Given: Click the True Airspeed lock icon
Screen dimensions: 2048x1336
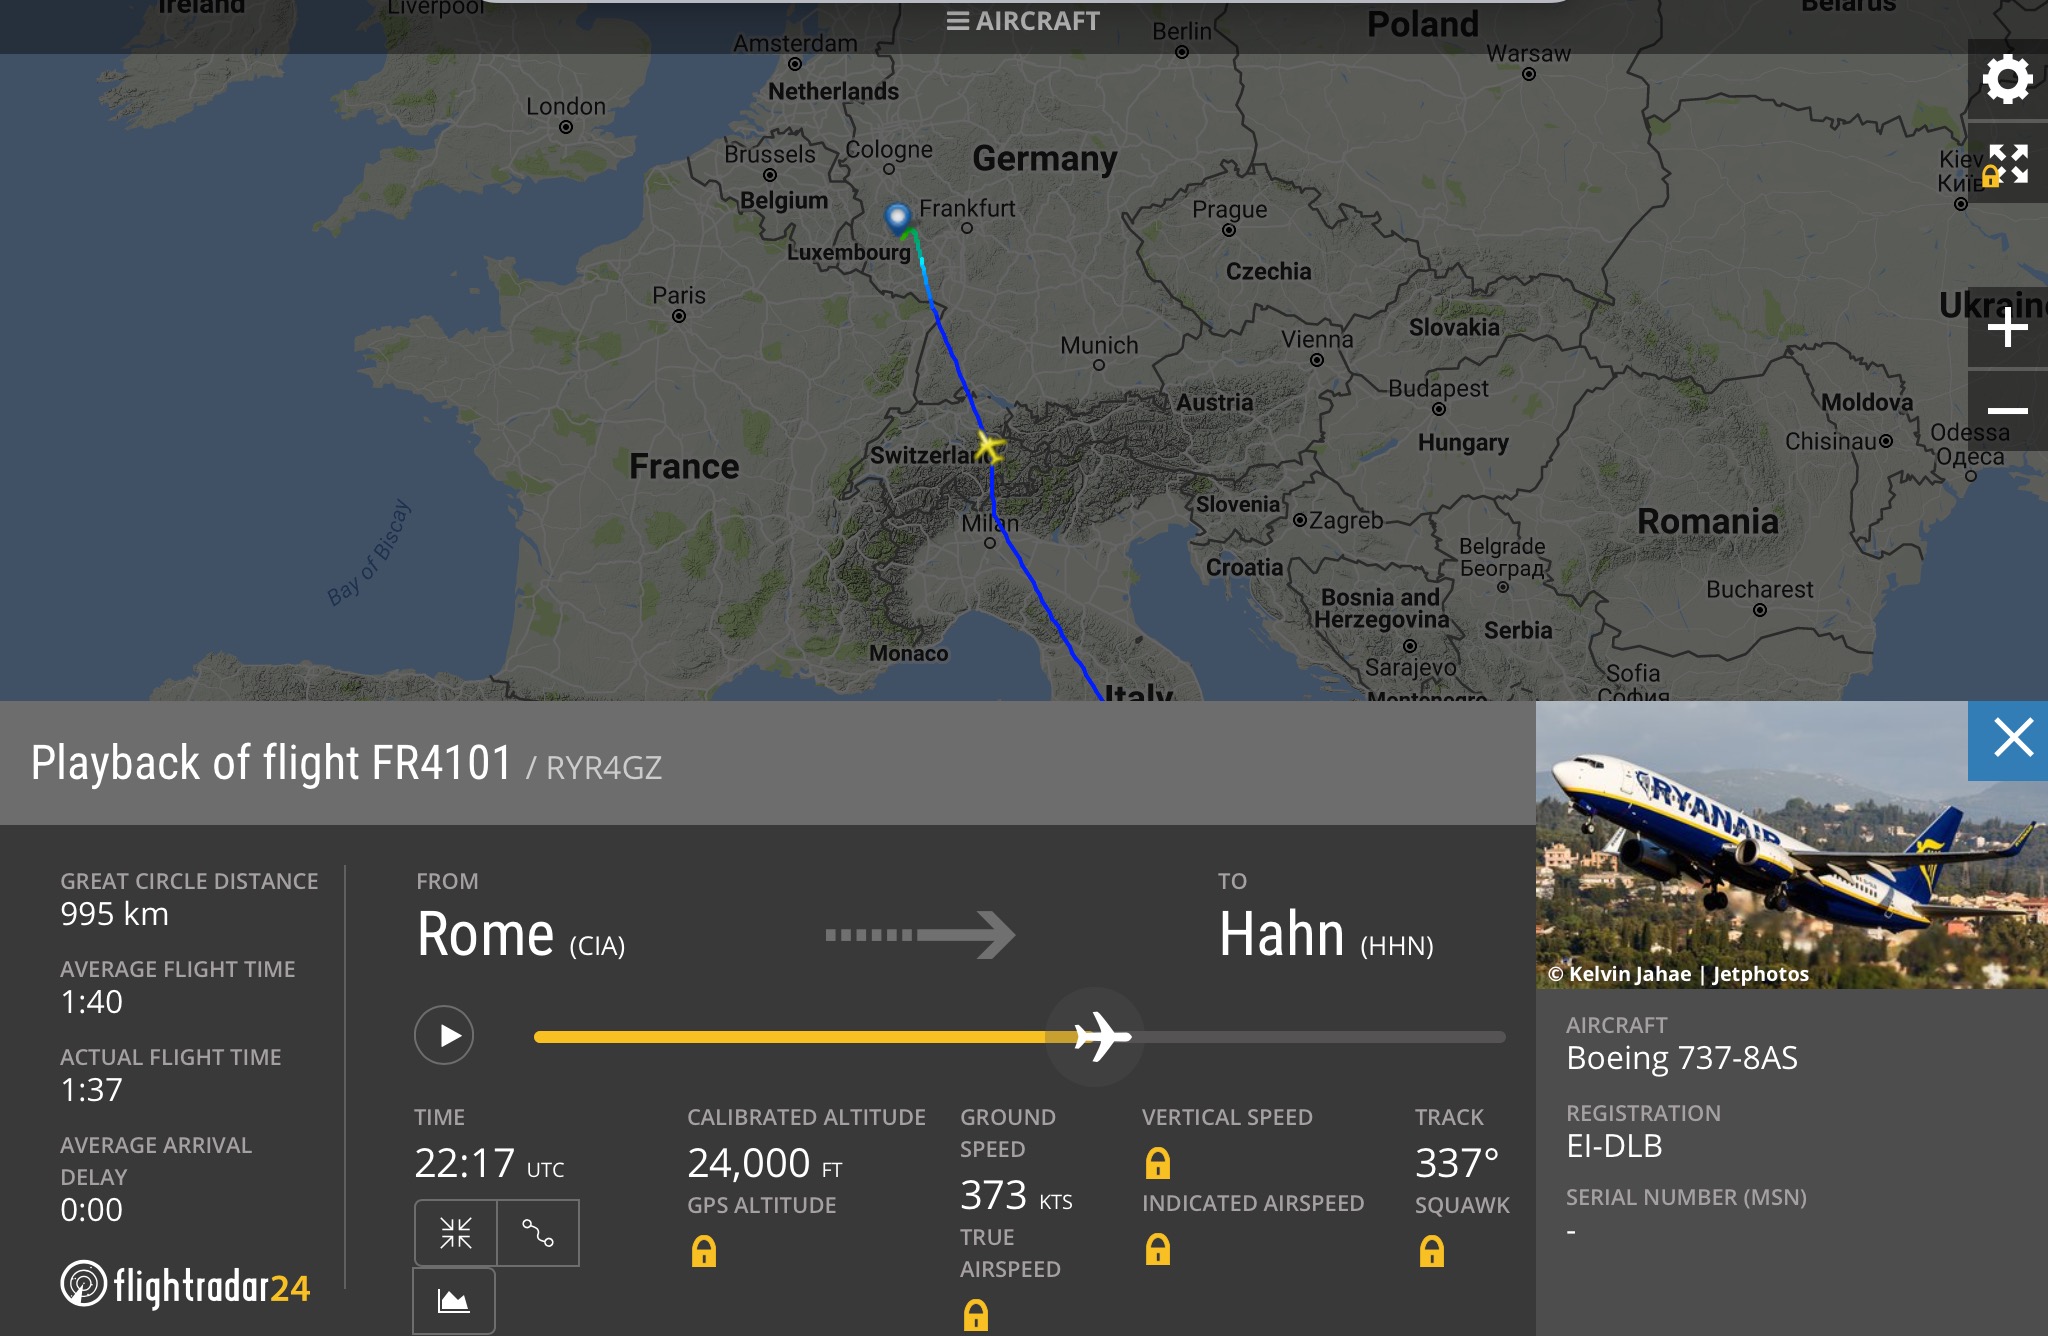Looking at the screenshot, I should pos(976,1315).
